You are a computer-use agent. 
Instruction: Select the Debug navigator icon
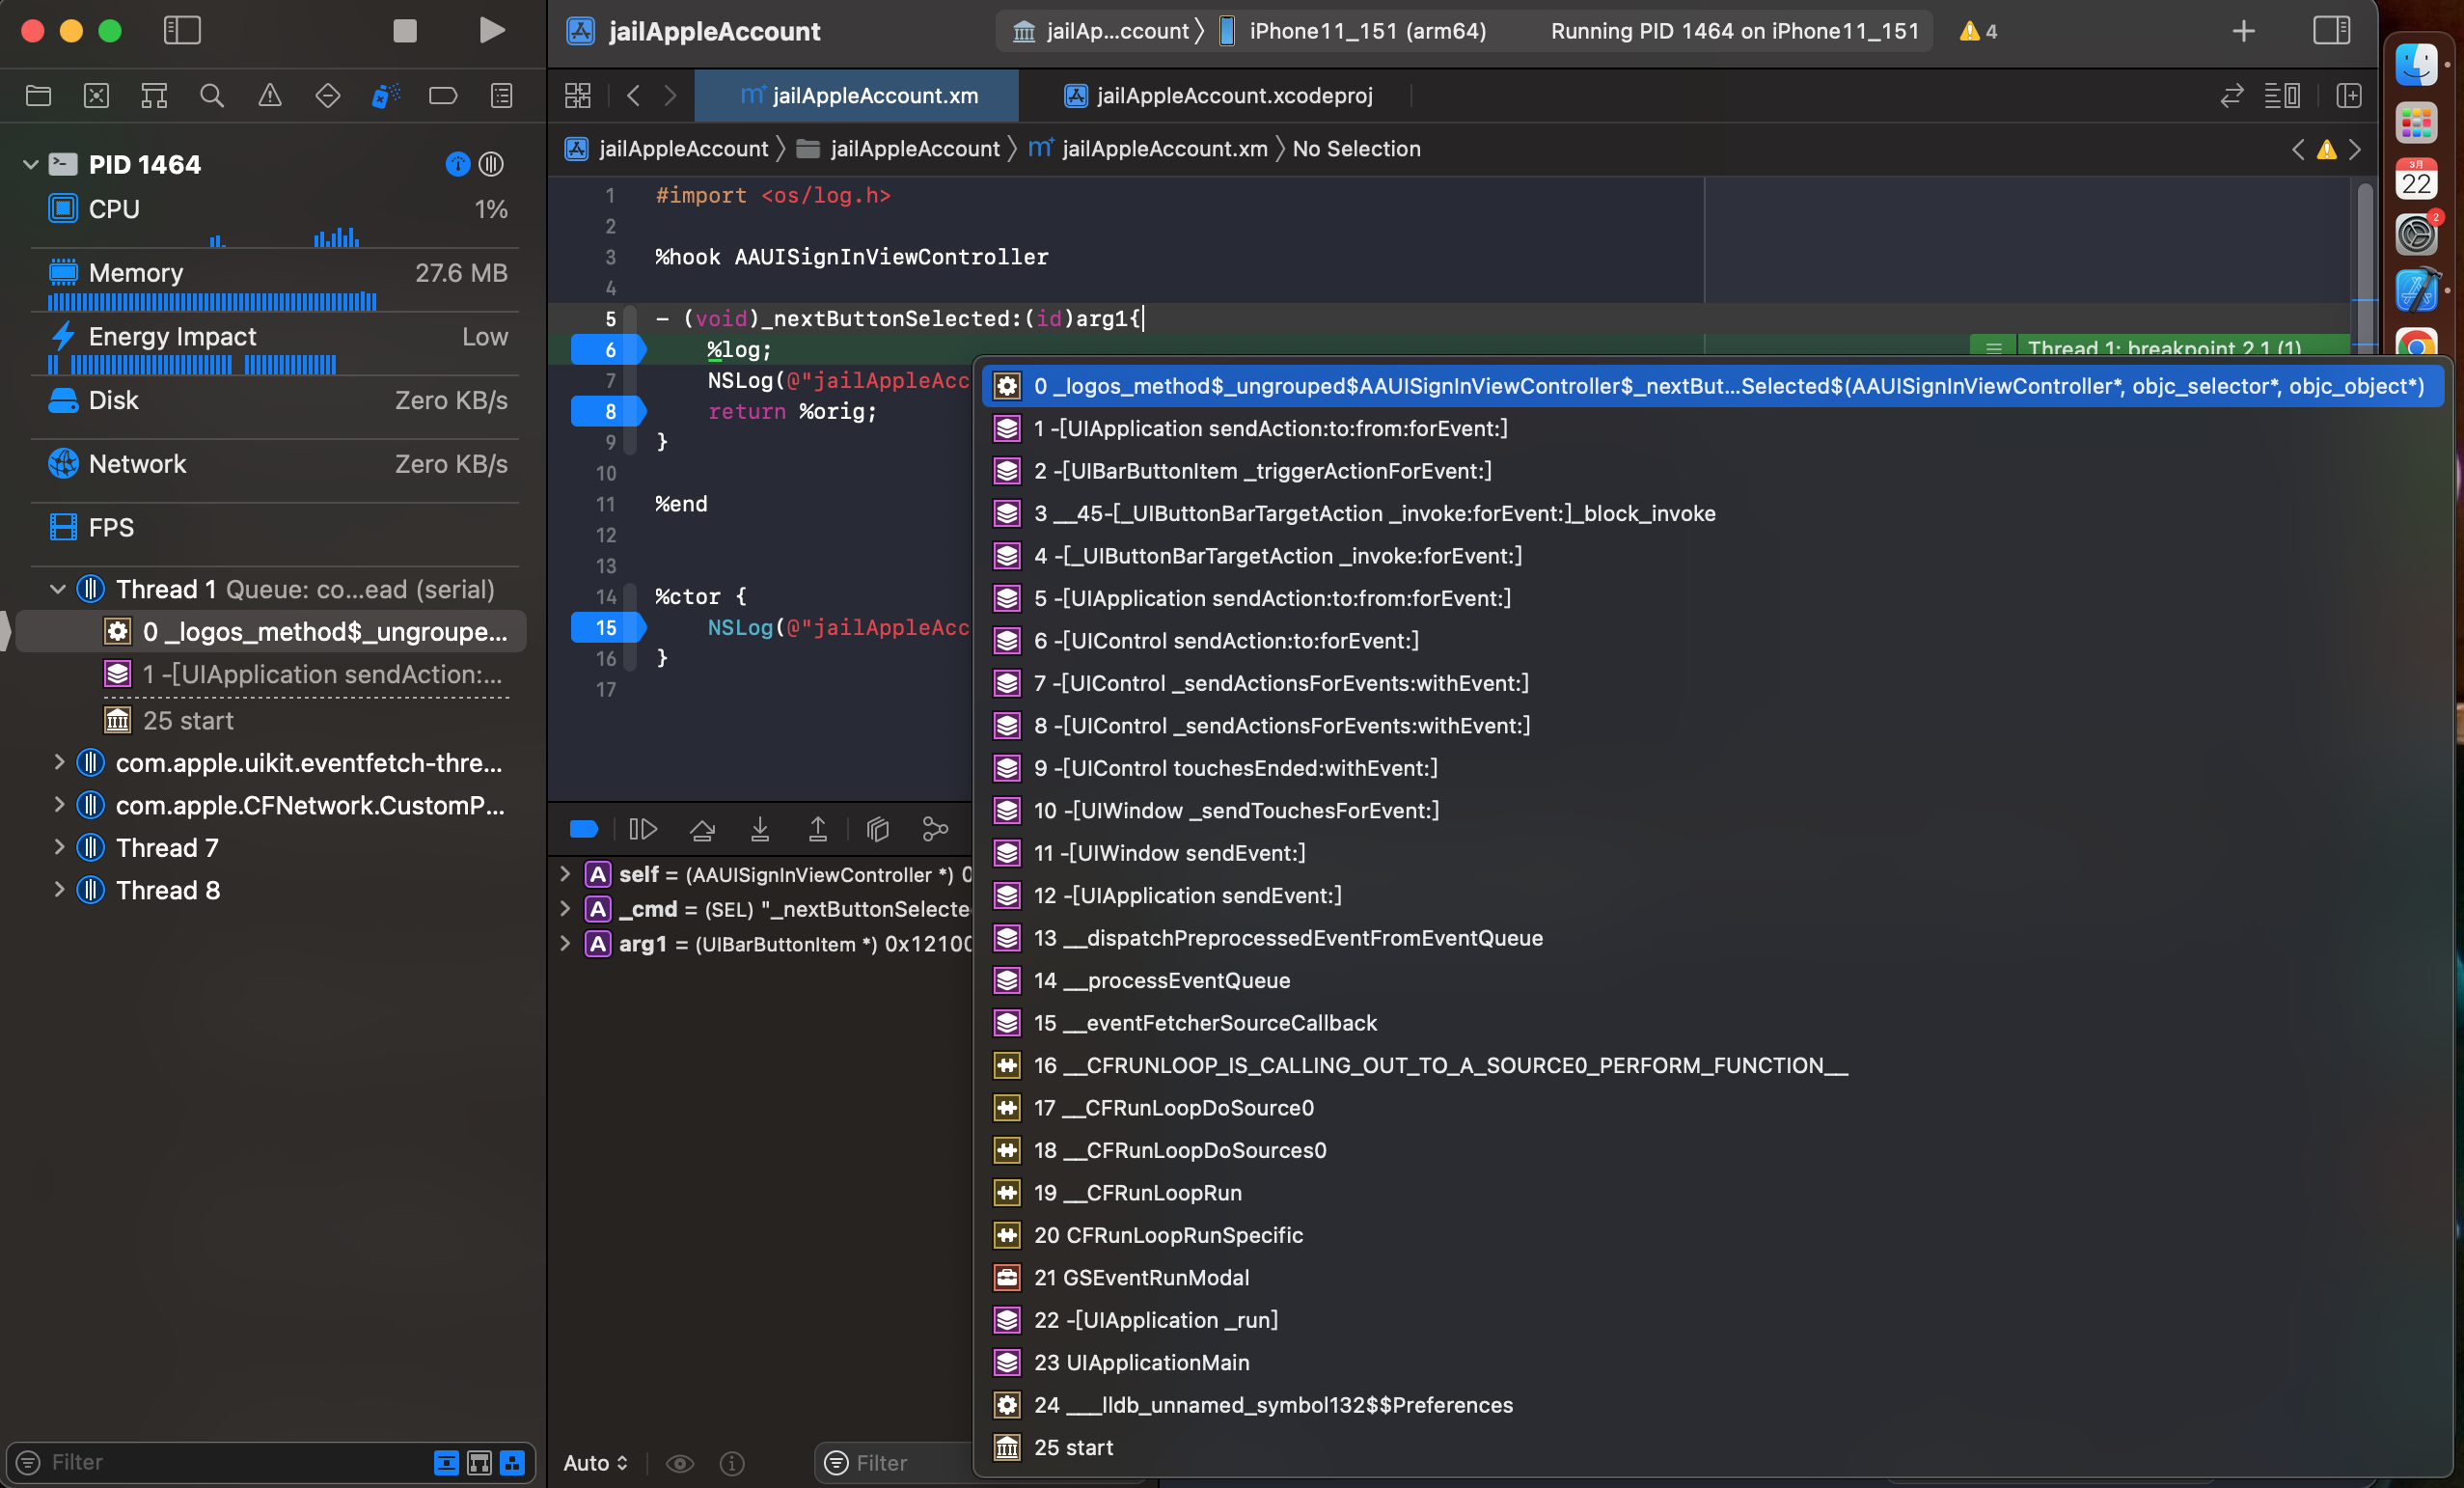pyautogui.click(x=386, y=96)
